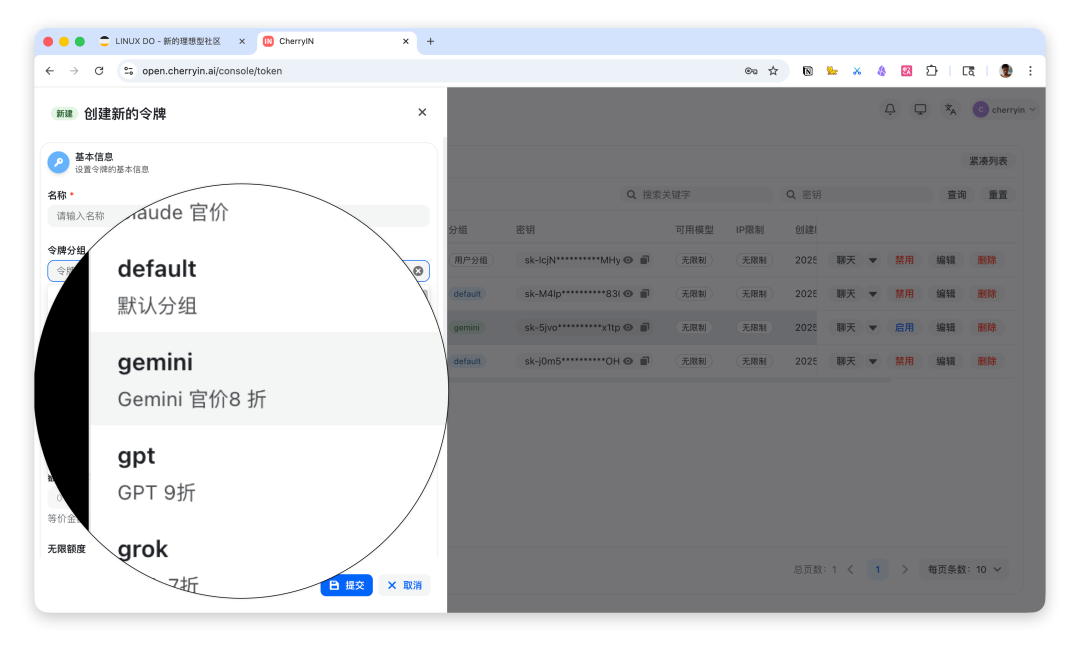Screen dimensions: 1080x654
Task: Clear the 令牌分组 selection
Action: tap(418, 271)
